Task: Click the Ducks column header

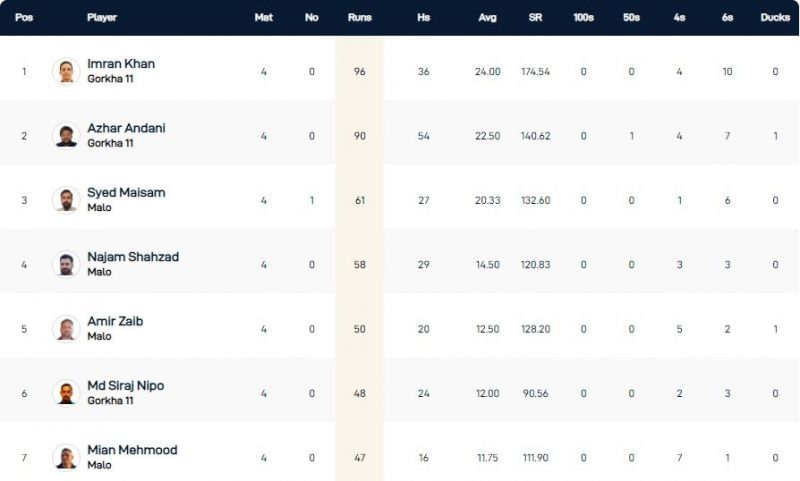Action: tap(775, 18)
